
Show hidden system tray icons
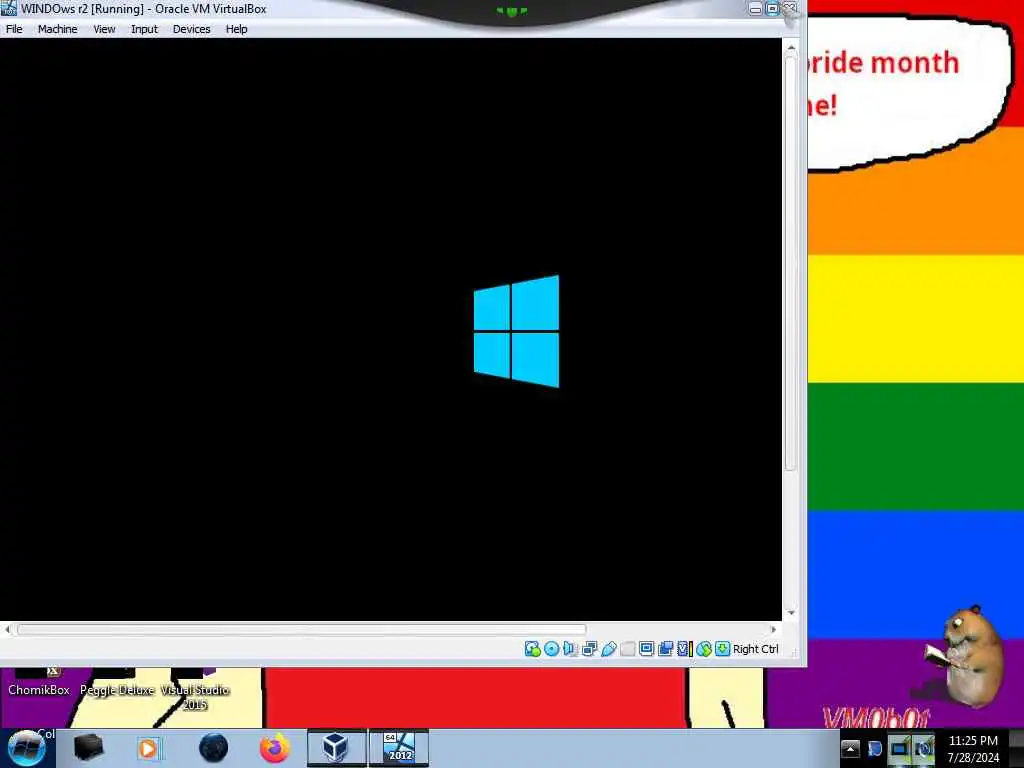point(850,749)
